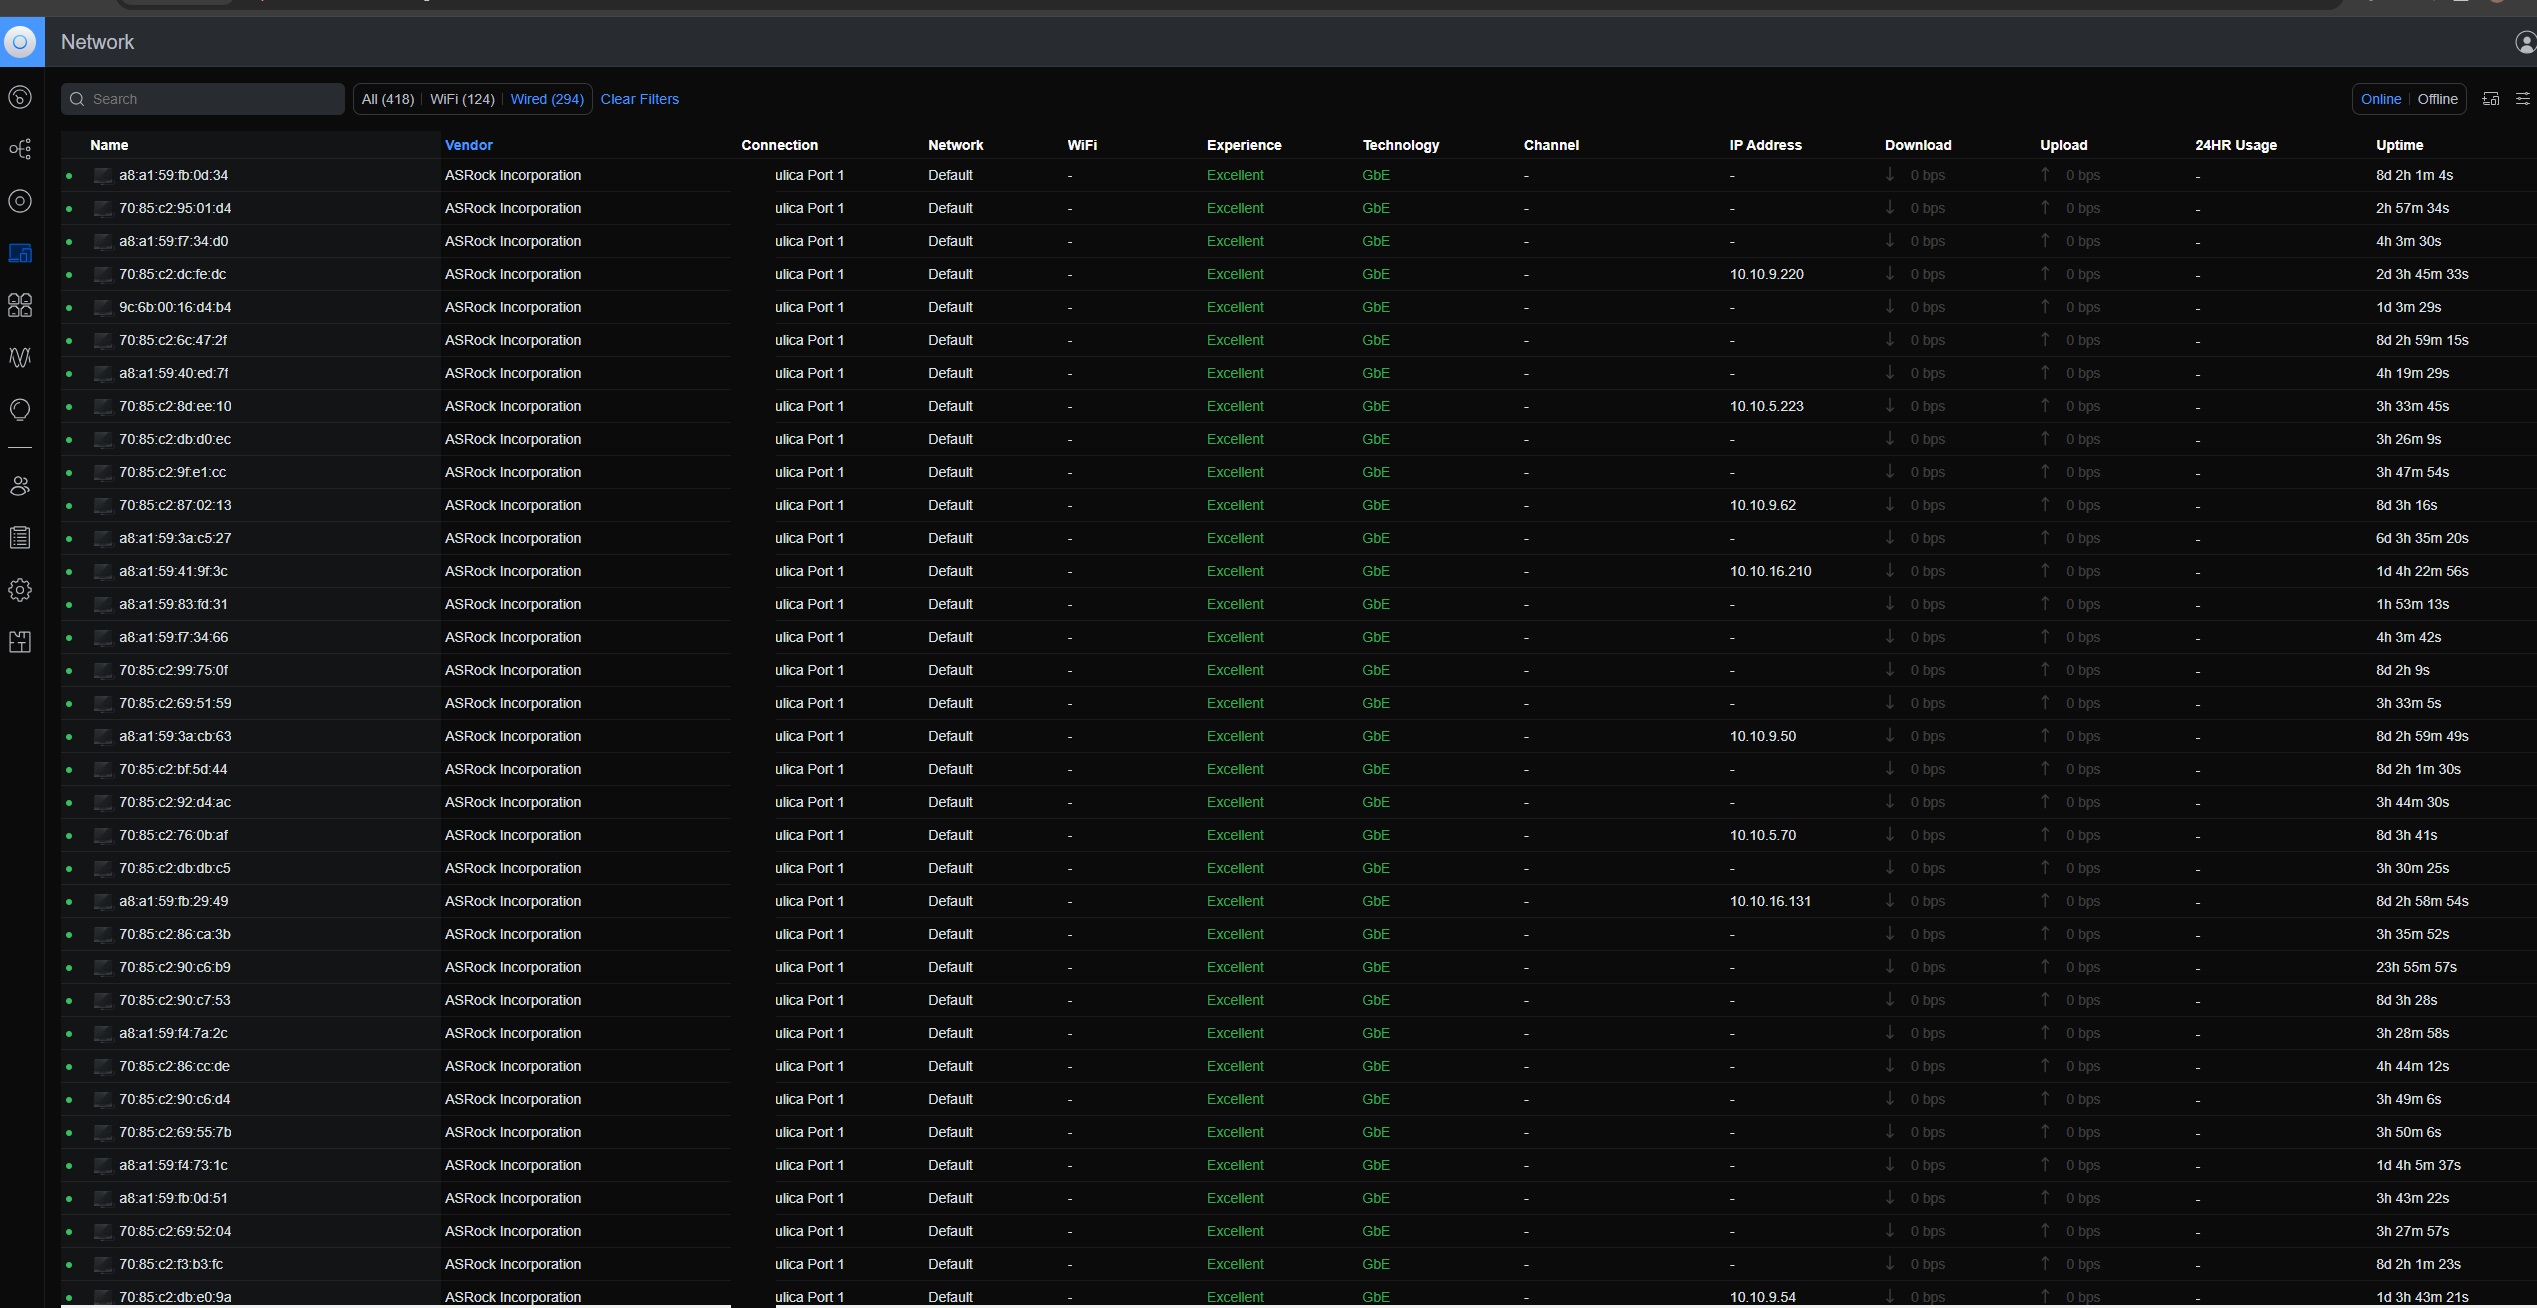Sort table by 24HR Usage column header
Image resolution: width=2537 pixels, height=1308 pixels.
point(2235,145)
